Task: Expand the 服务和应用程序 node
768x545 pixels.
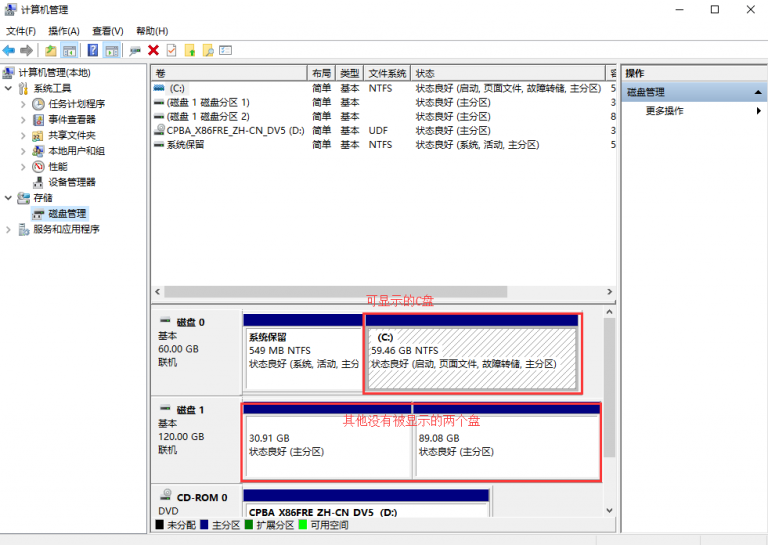Action: pos(9,229)
